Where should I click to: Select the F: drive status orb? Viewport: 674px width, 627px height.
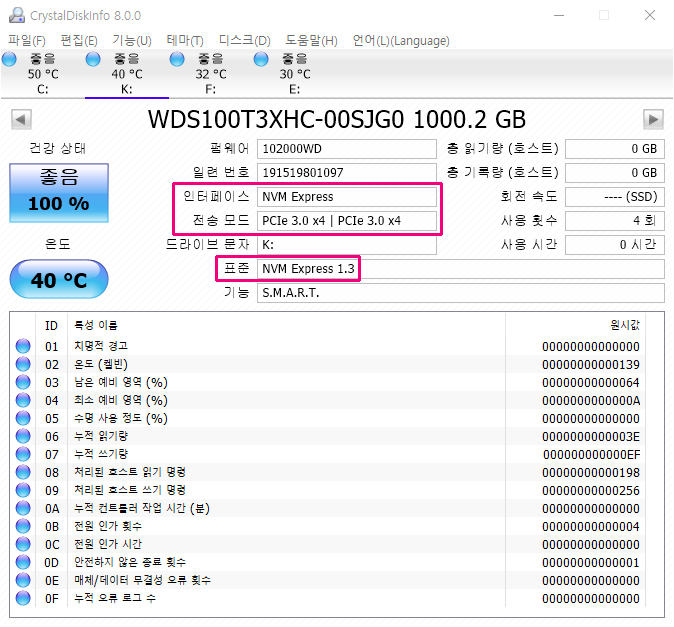pyautogui.click(x=177, y=59)
